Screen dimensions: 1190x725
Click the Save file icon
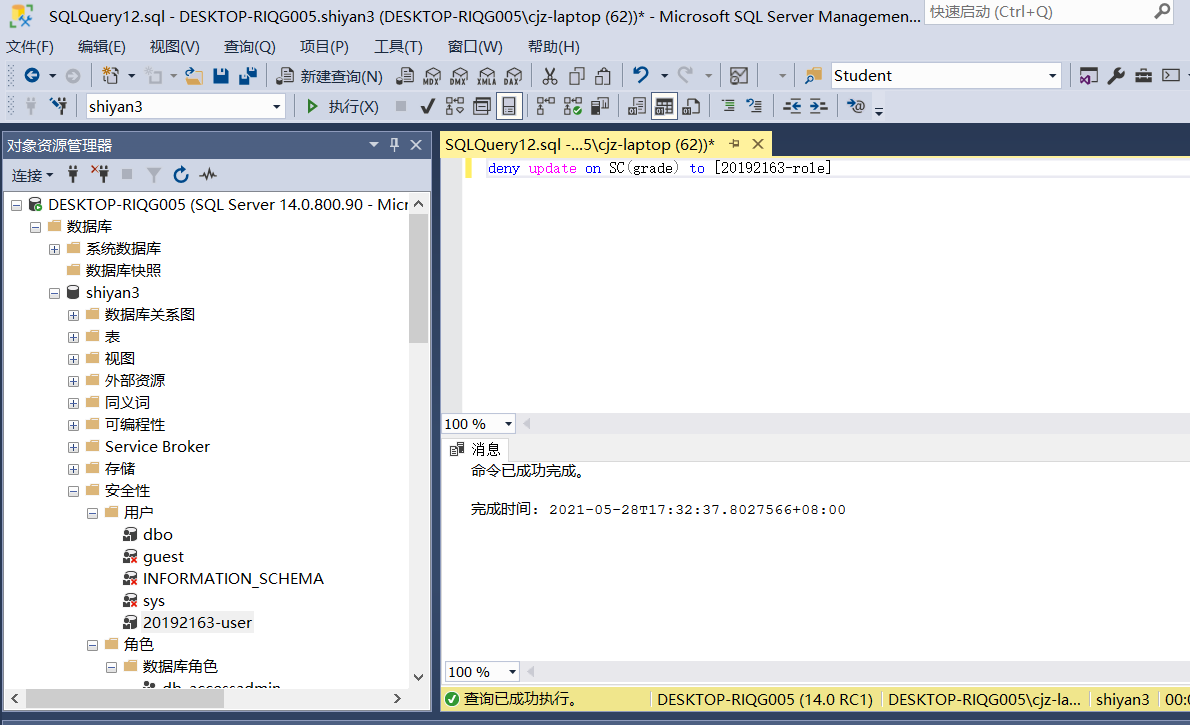click(221, 76)
